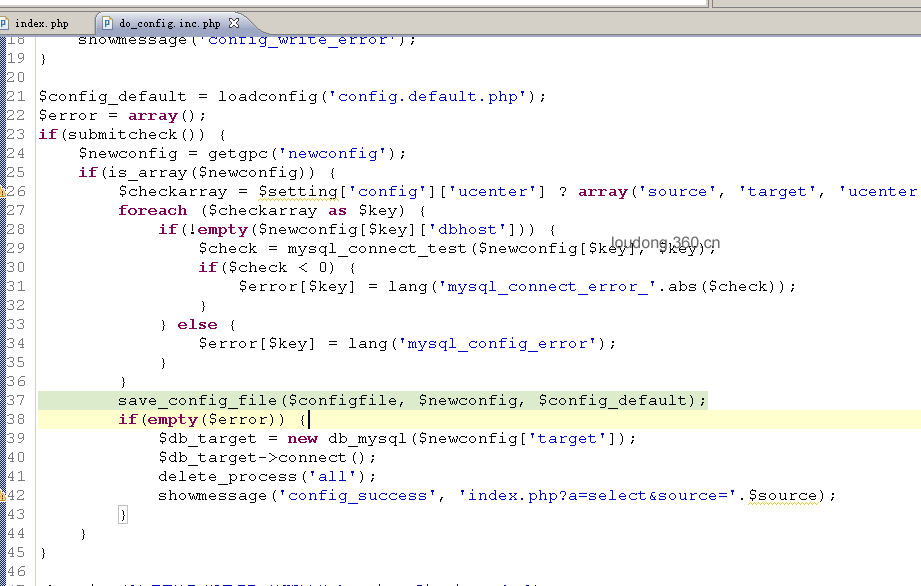The image size is (921, 586).
Task: Click the 'index.php?a=select&source=' string
Action: [x=597, y=496]
